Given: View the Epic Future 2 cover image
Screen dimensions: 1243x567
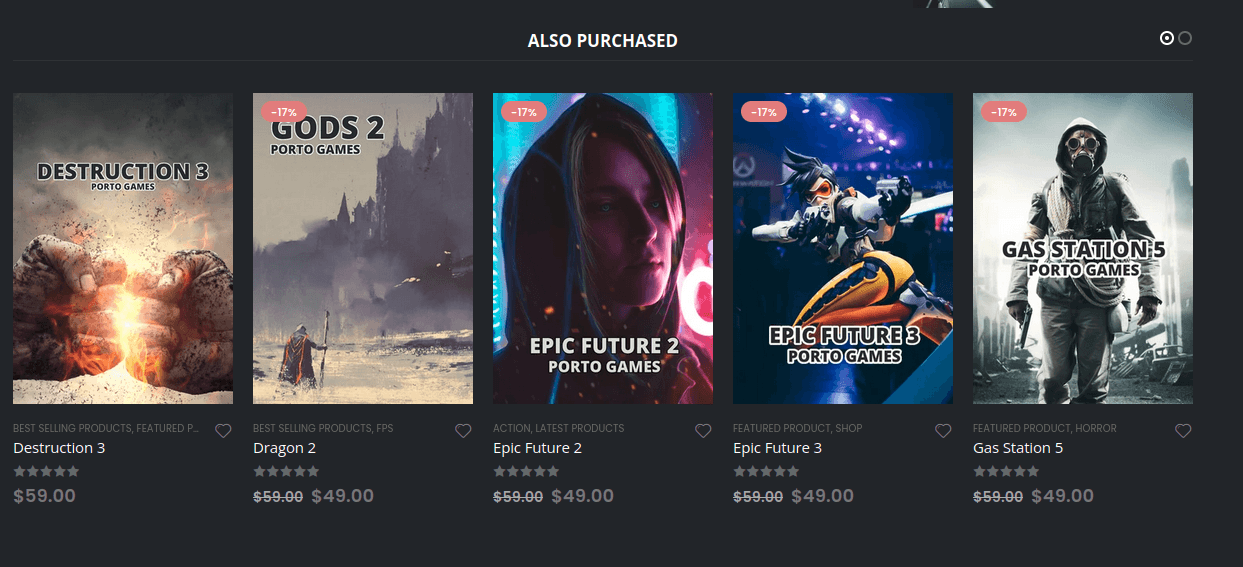Looking at the screenshot, I should (x=603, y=248).
